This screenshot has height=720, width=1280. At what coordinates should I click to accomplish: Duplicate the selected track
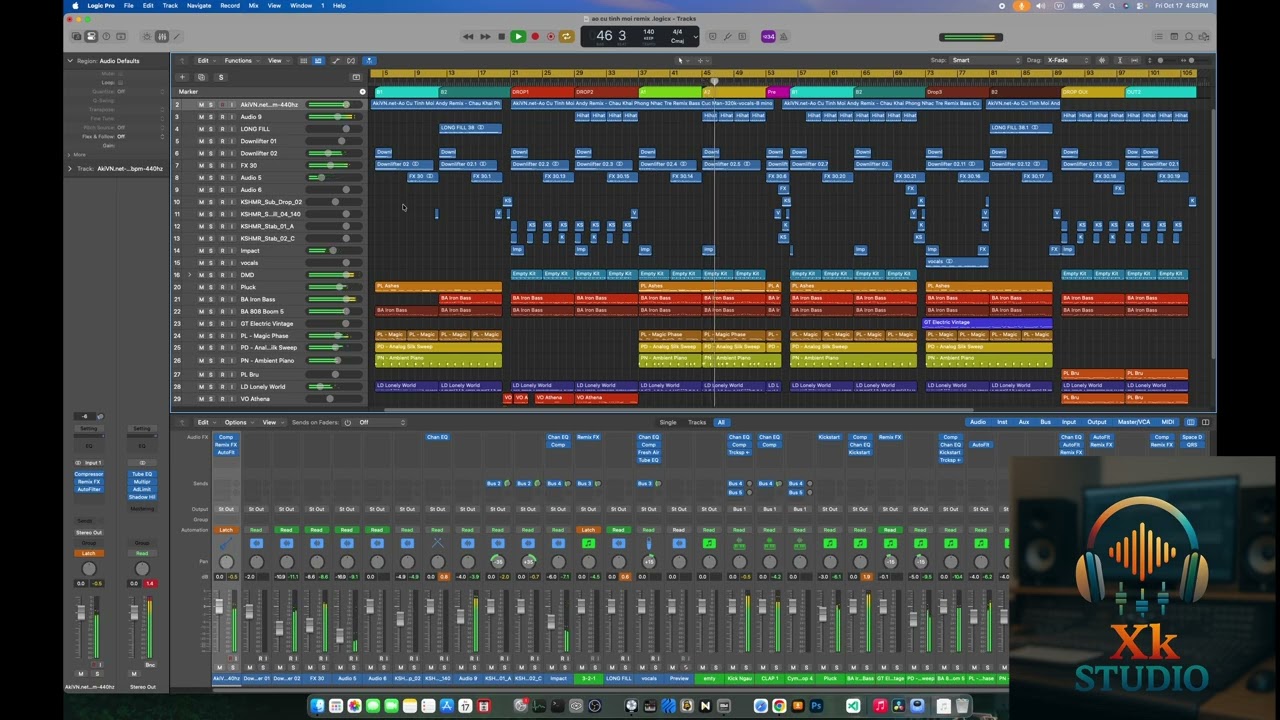[201, 77]
